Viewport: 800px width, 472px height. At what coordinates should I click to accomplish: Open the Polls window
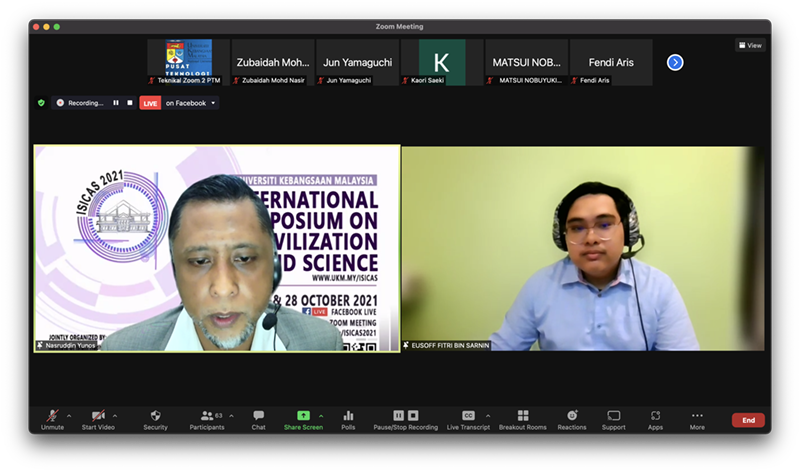coord(348,416)
